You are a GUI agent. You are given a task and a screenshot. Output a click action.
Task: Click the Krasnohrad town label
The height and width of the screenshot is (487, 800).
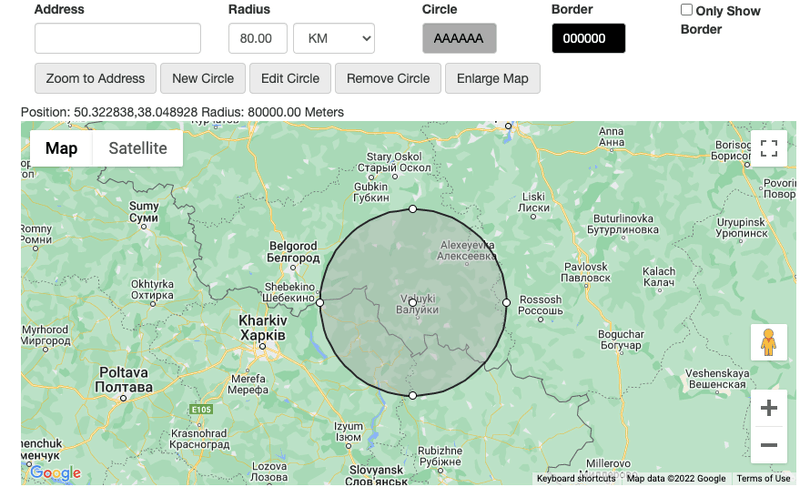pyautogui.click(x=199, y=439)
